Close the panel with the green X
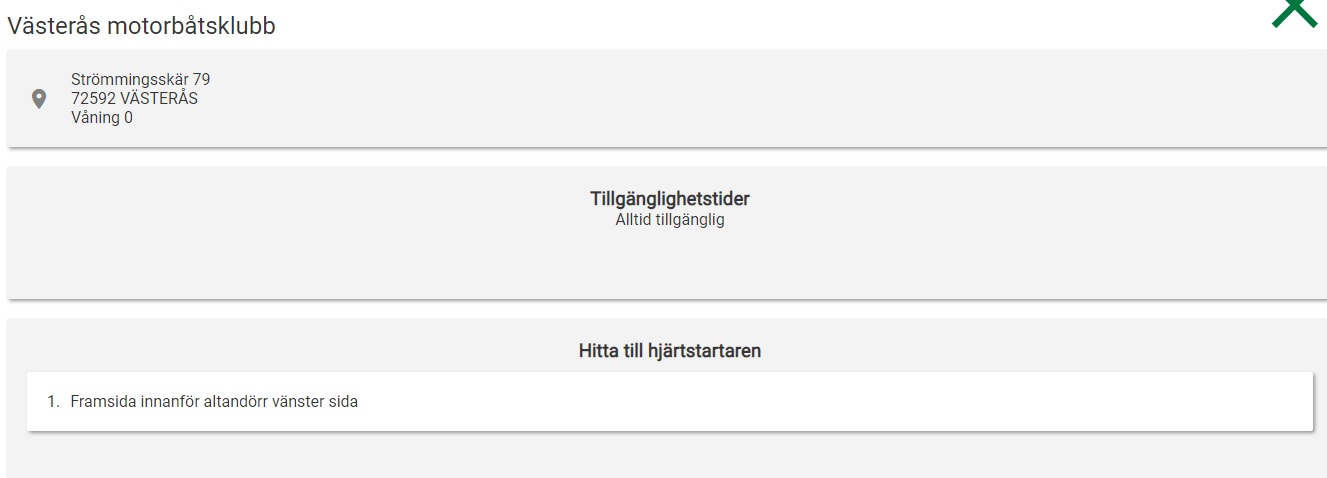Screen dimensions: 1327x478 [1294, 13]
